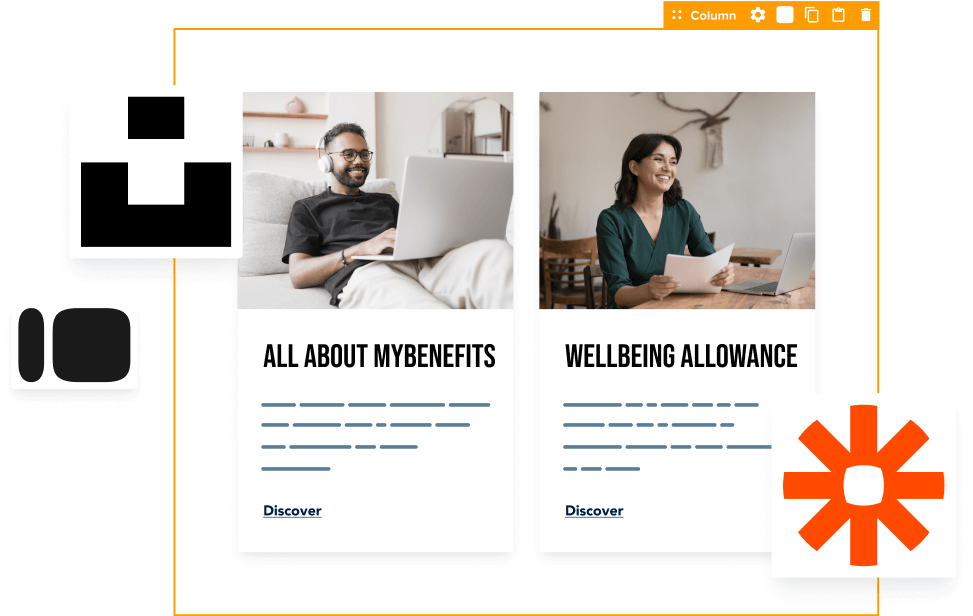Click the black pill-and-square logo tile
Viewport: 973px width, 616px height.
click(x=74, y=345)
